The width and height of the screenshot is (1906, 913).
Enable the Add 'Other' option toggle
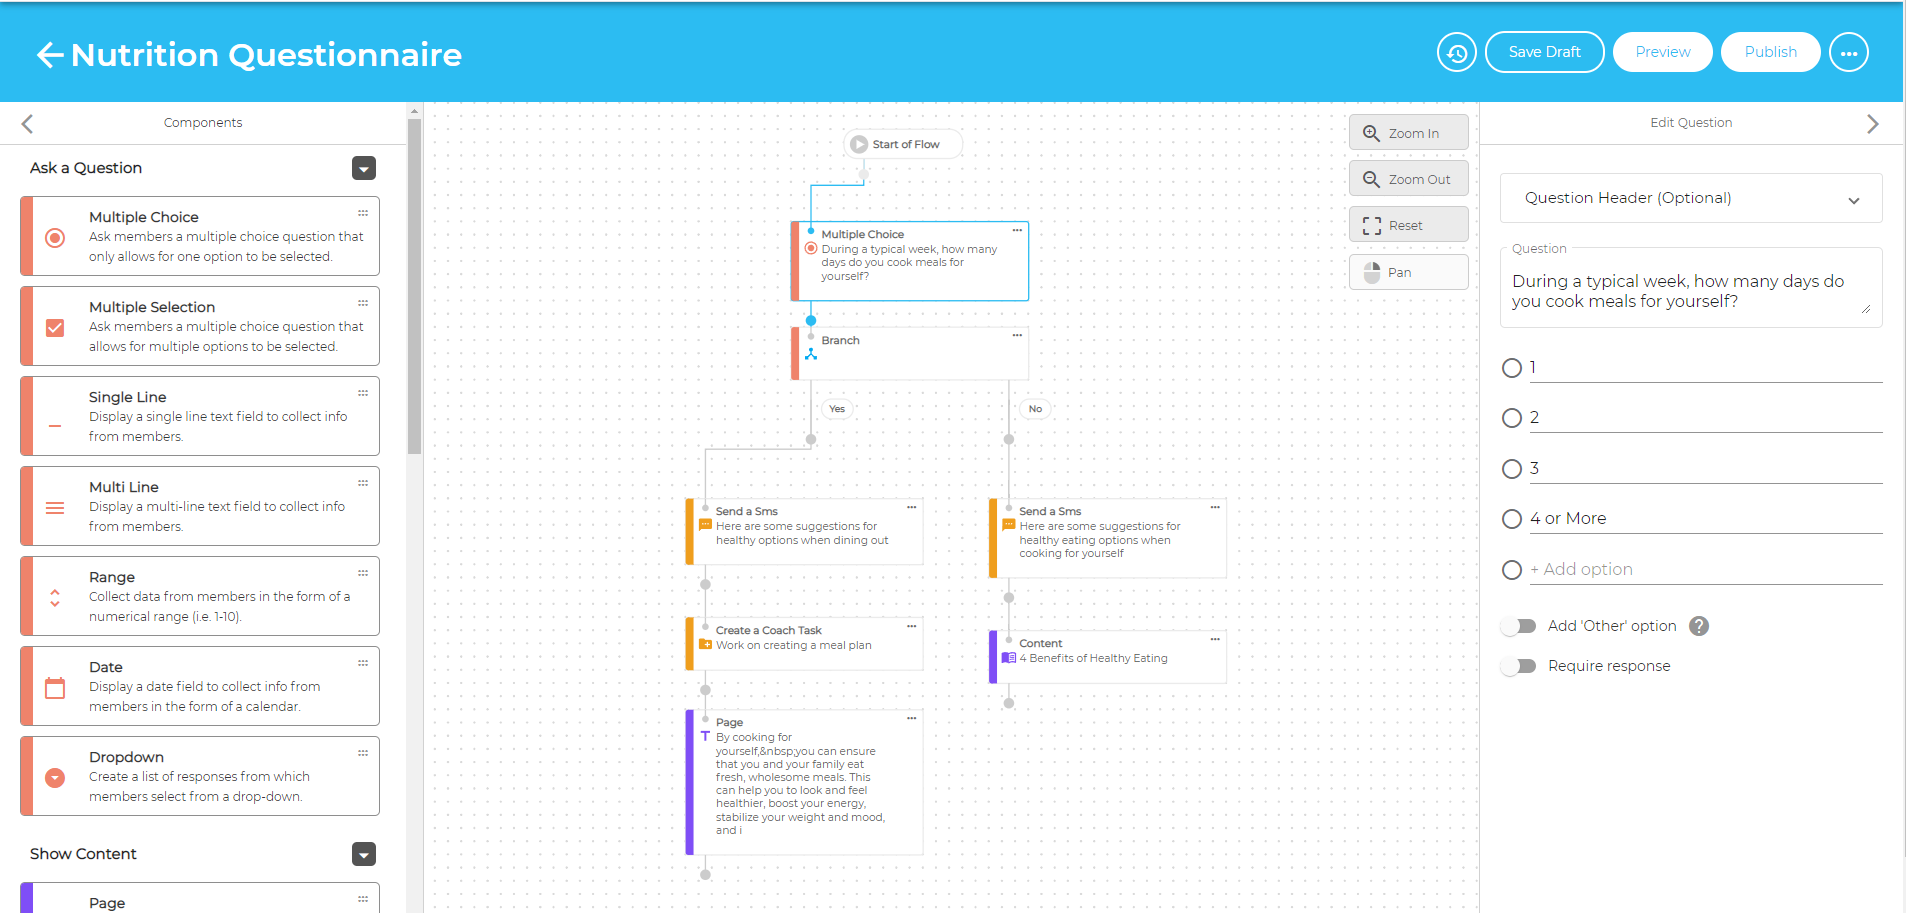[1518, 626]
